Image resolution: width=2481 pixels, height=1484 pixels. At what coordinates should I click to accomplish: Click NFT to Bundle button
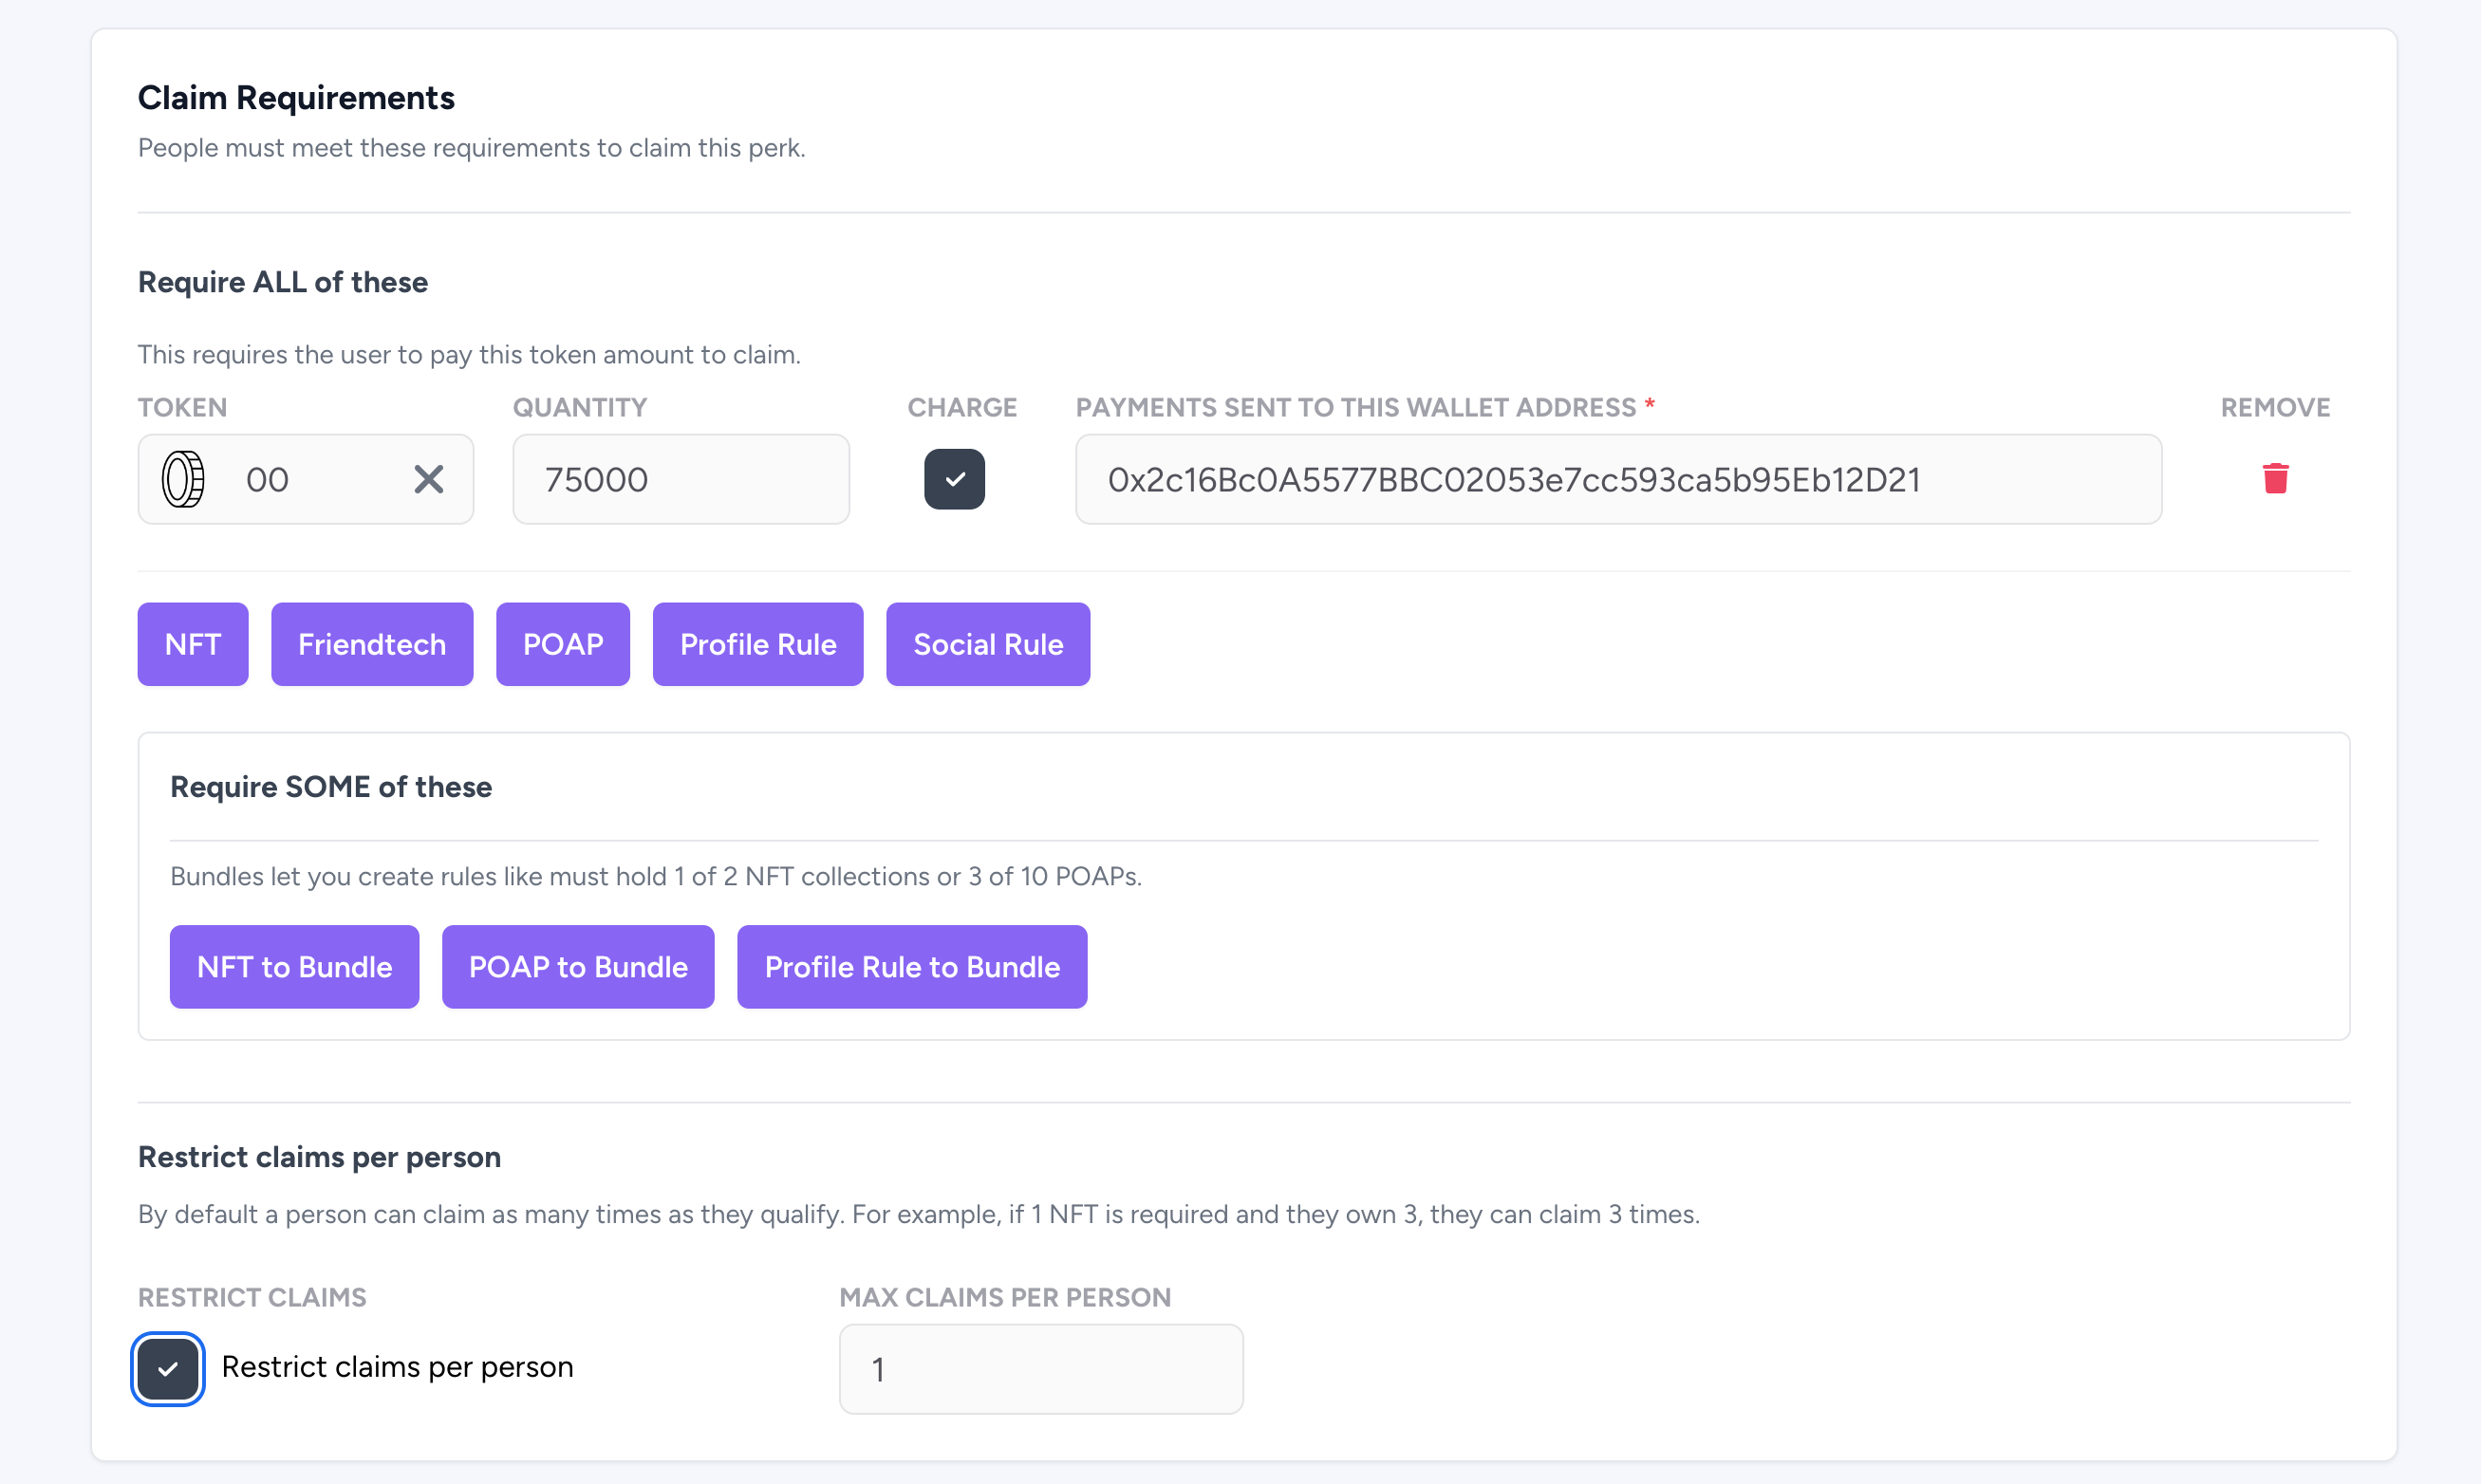tap(294, 967)
